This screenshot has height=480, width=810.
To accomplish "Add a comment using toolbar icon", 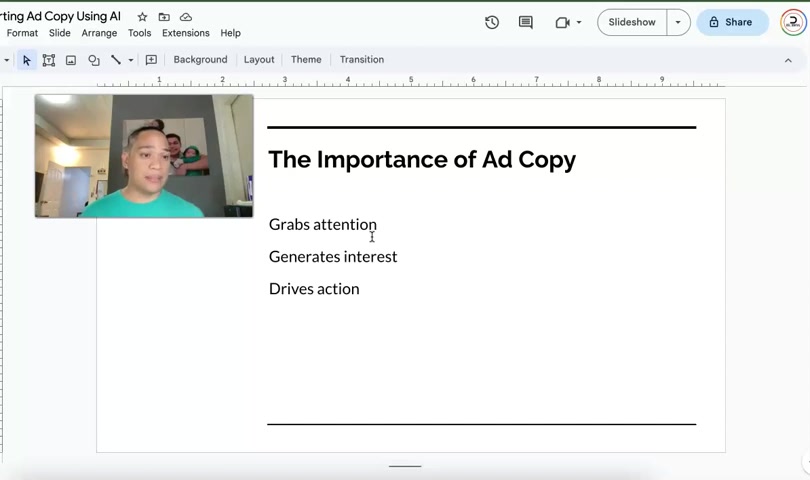I will click(152, 60).
